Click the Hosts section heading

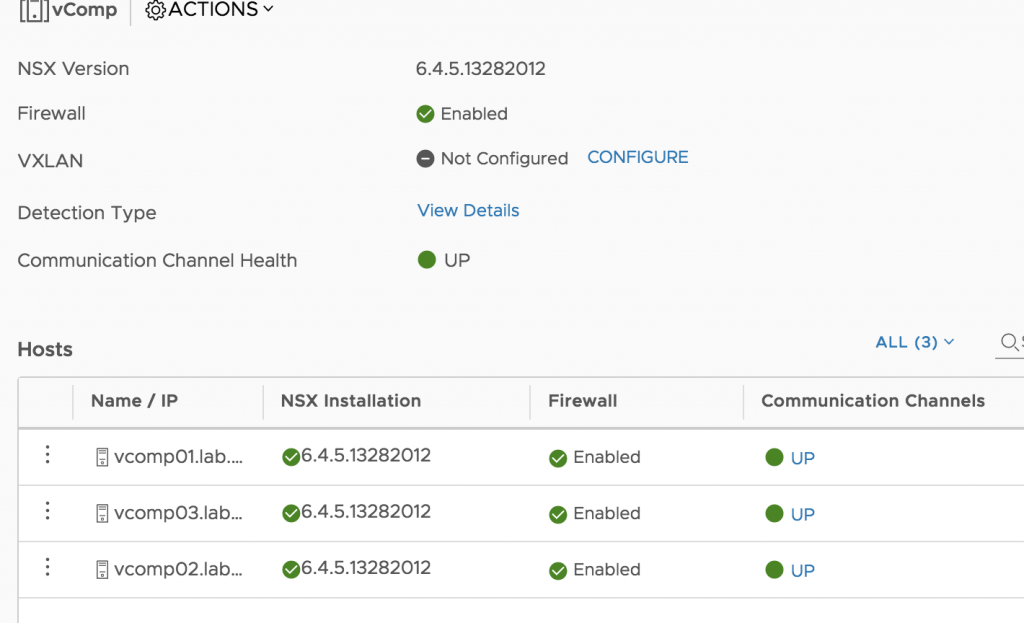45,349
